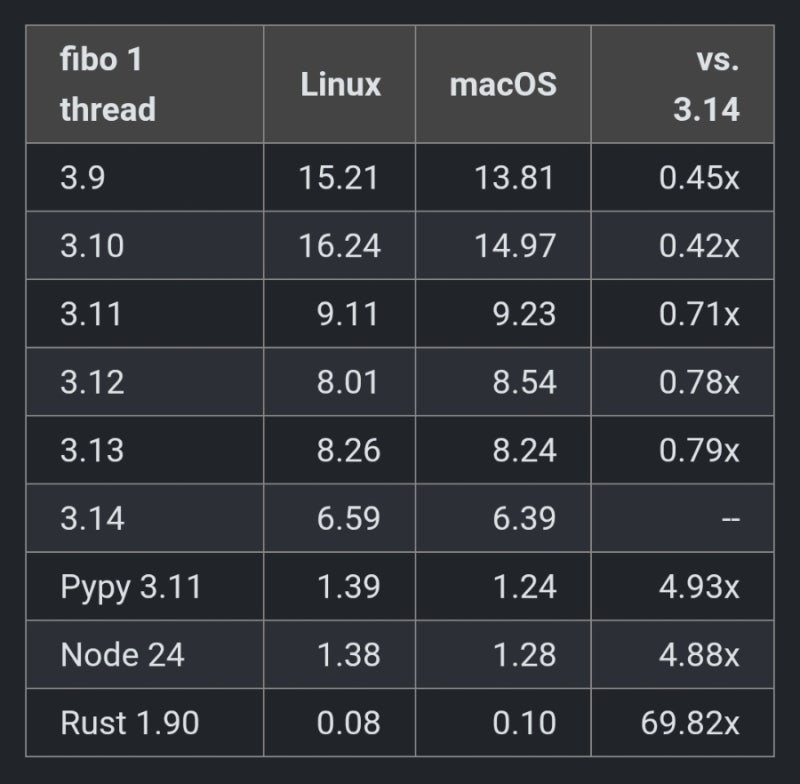This screenshot has width=800, height=784.
Task: Click the "fibo 1 thread" header cell
Action: (108, 84)
